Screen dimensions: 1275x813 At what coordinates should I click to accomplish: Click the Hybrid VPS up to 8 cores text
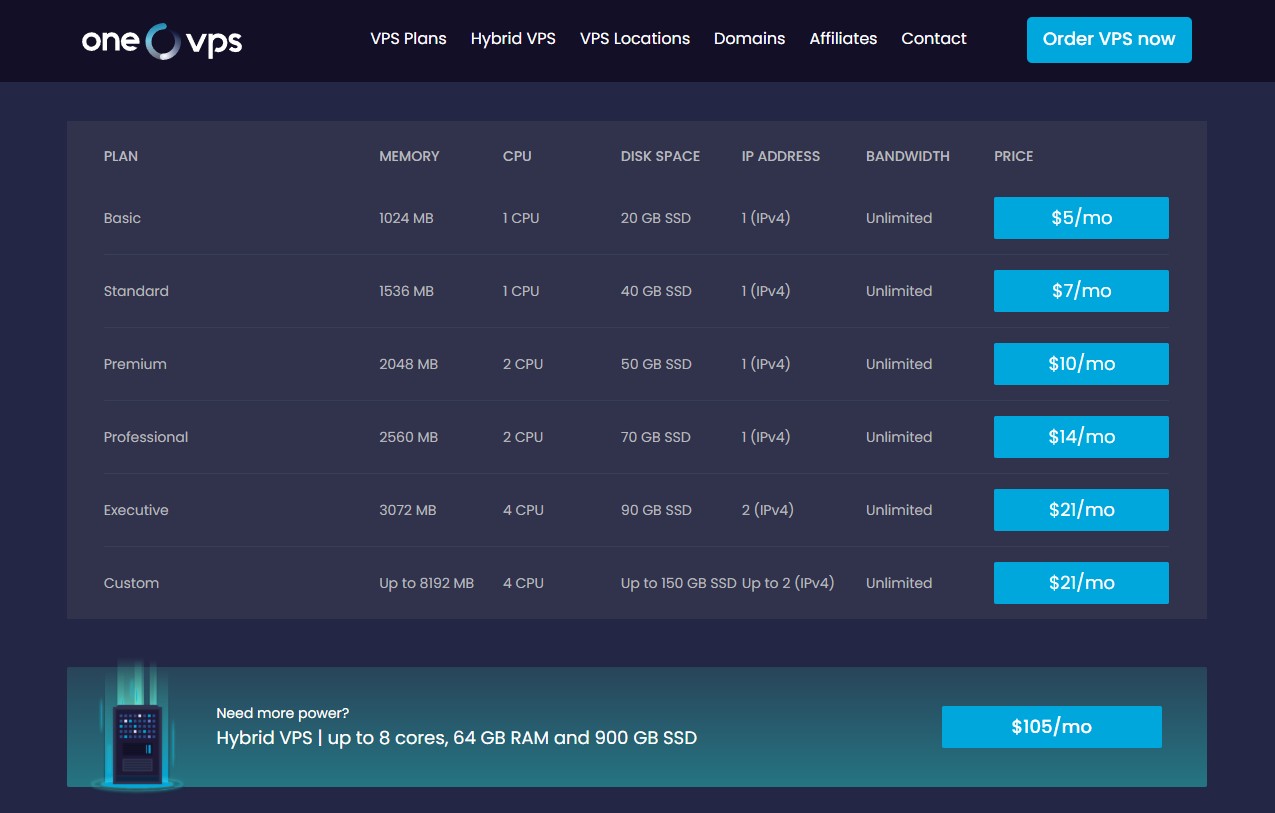[x=457, y=738]
